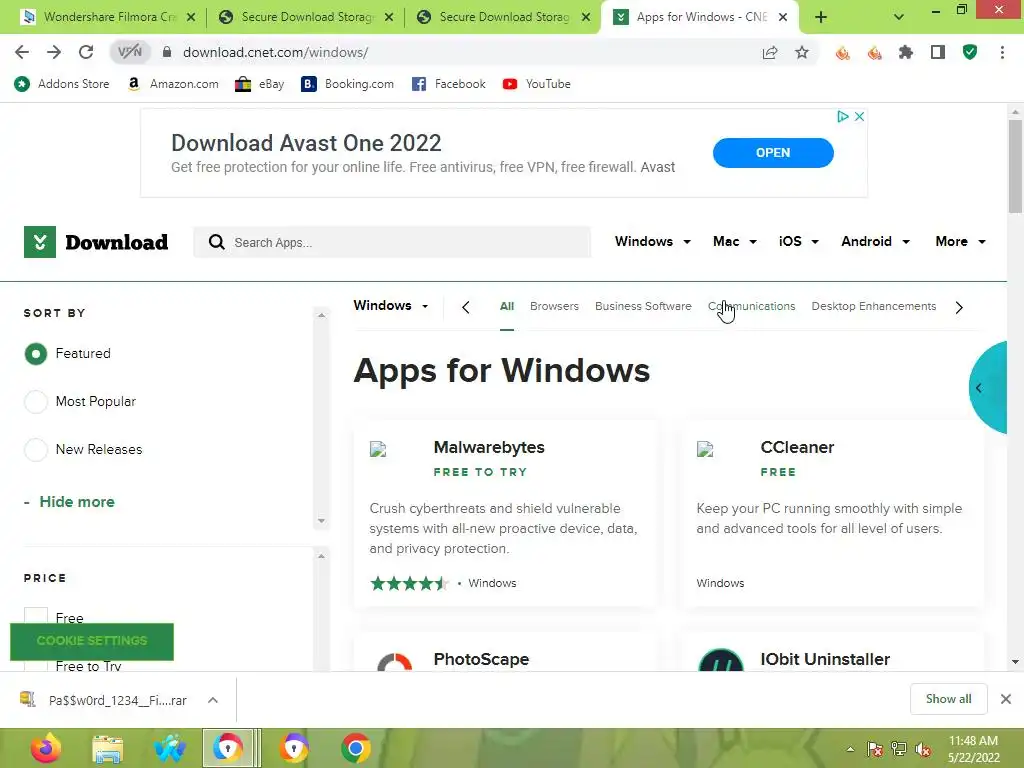The width and height of the screenshot is (1024, 768).
Task: Select the All category tab
Action: (507, 306)
